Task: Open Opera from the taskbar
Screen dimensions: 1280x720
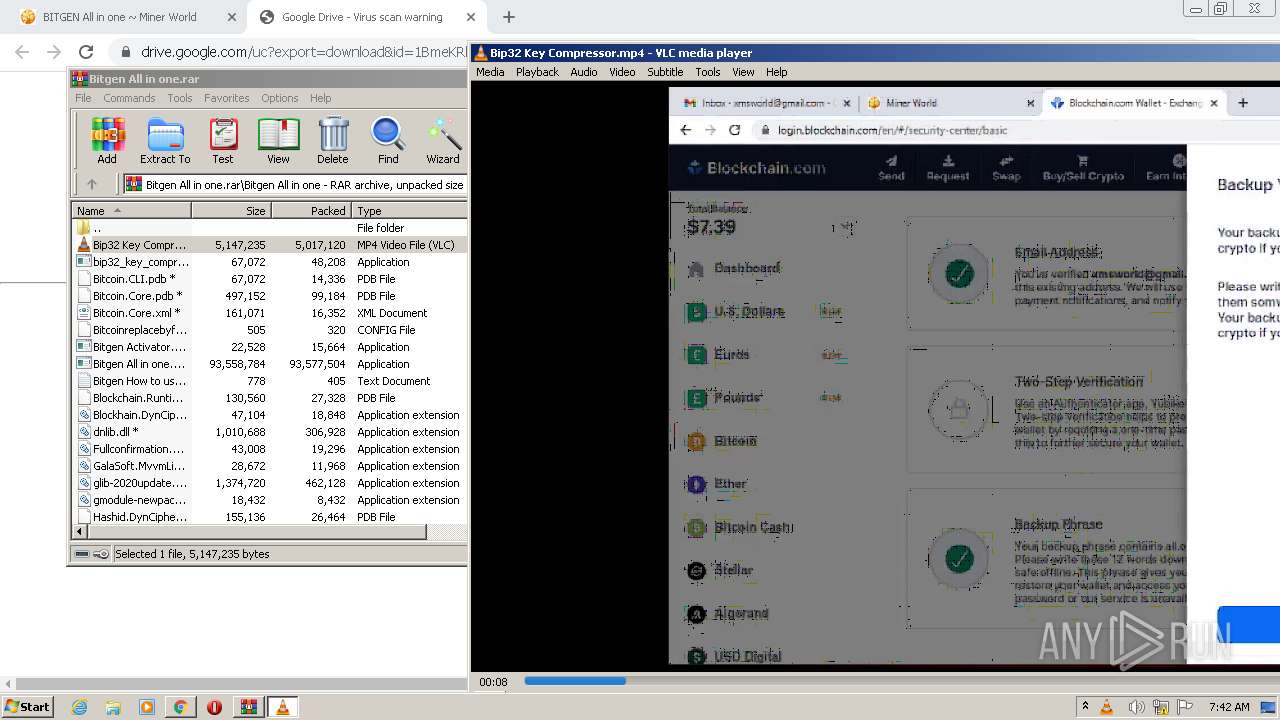Action: [x=214, y=707]
